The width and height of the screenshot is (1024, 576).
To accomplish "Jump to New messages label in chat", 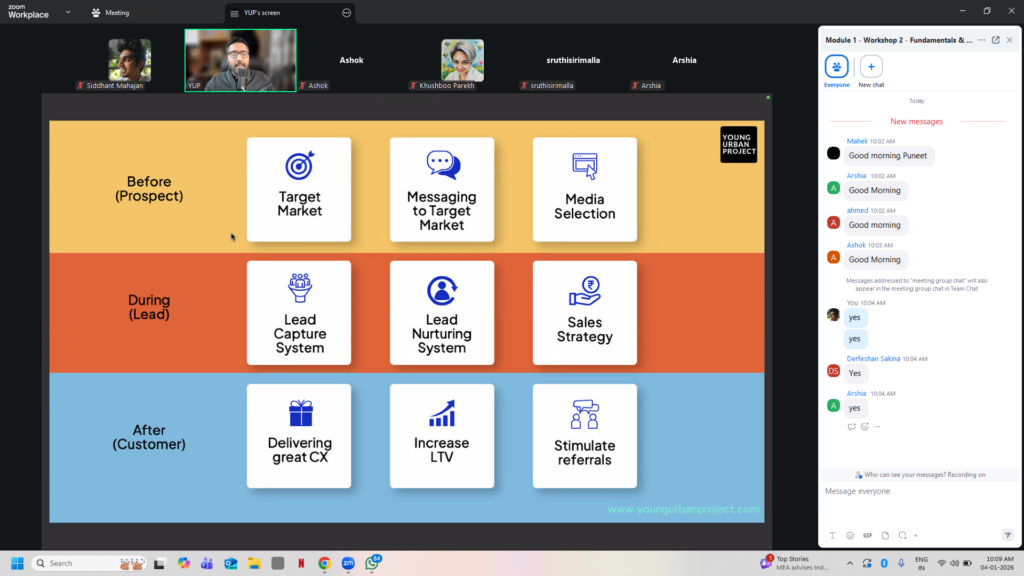I will pos(917,122).
